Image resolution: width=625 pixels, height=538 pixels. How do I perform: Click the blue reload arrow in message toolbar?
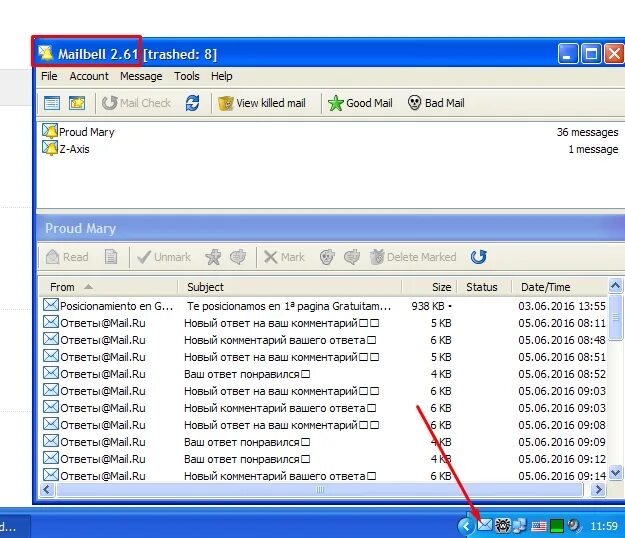(479, 257)
